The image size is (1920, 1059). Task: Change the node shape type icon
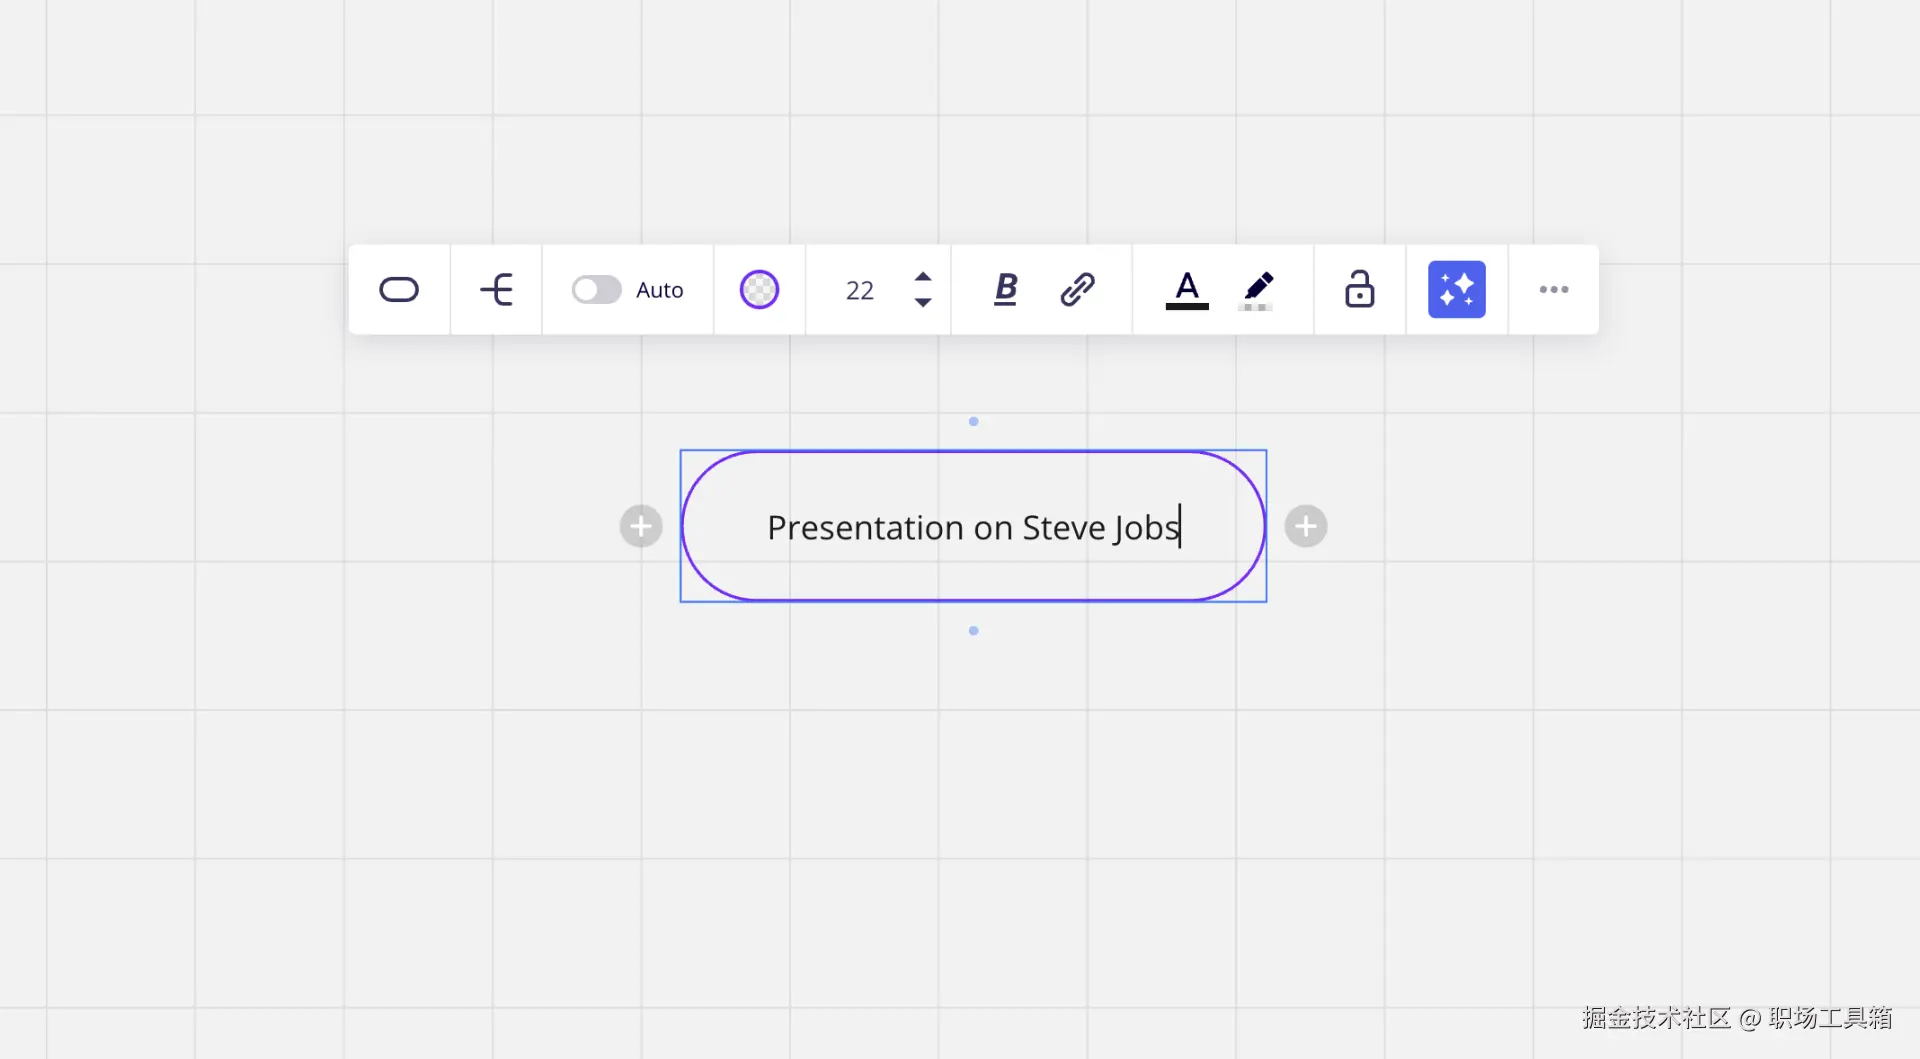(x=399, y=290)
